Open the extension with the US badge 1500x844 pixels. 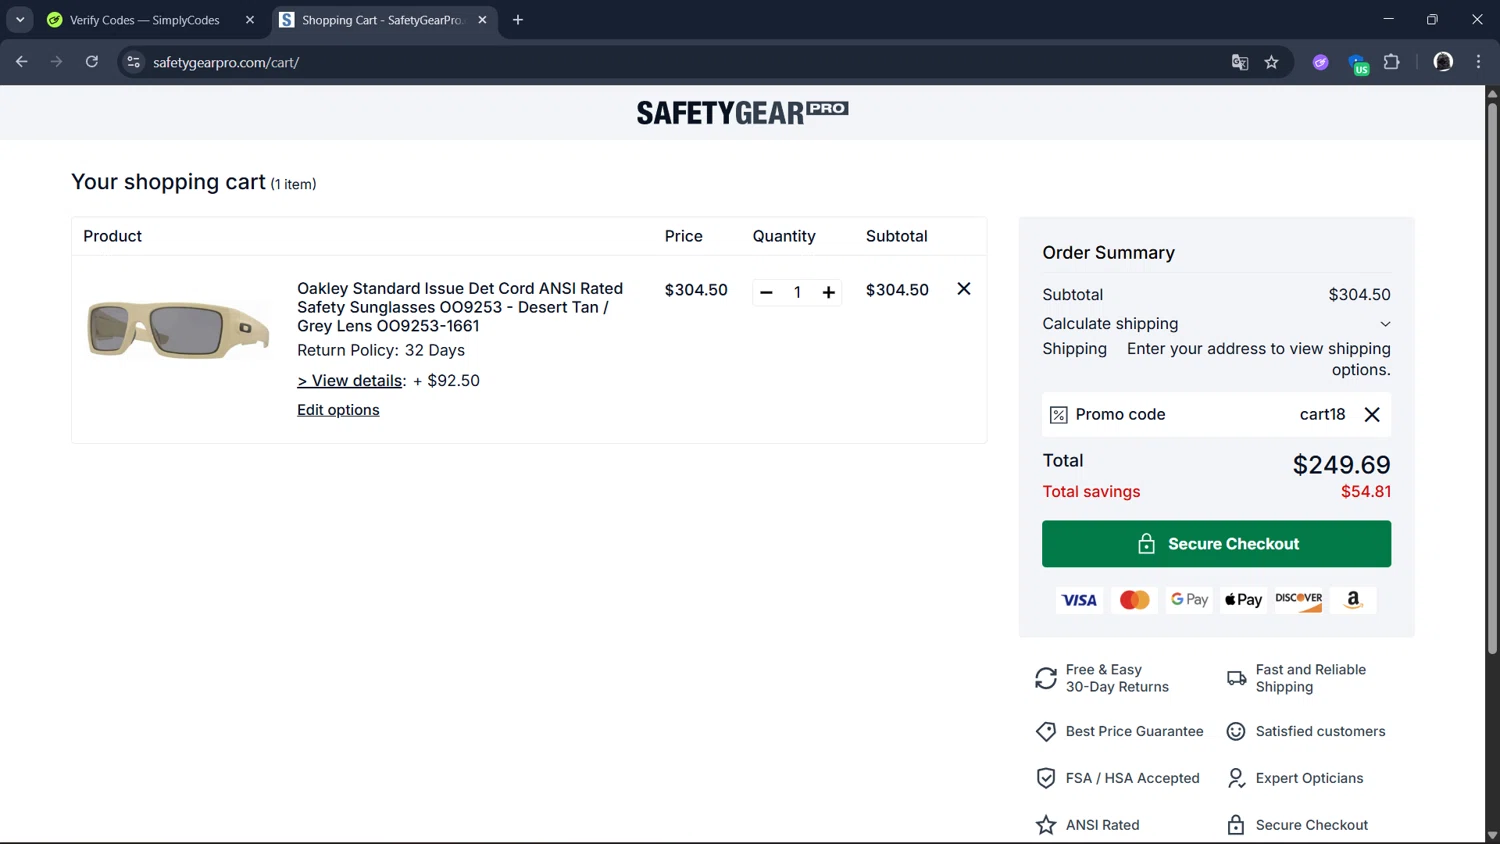[x=1358, y=64]
